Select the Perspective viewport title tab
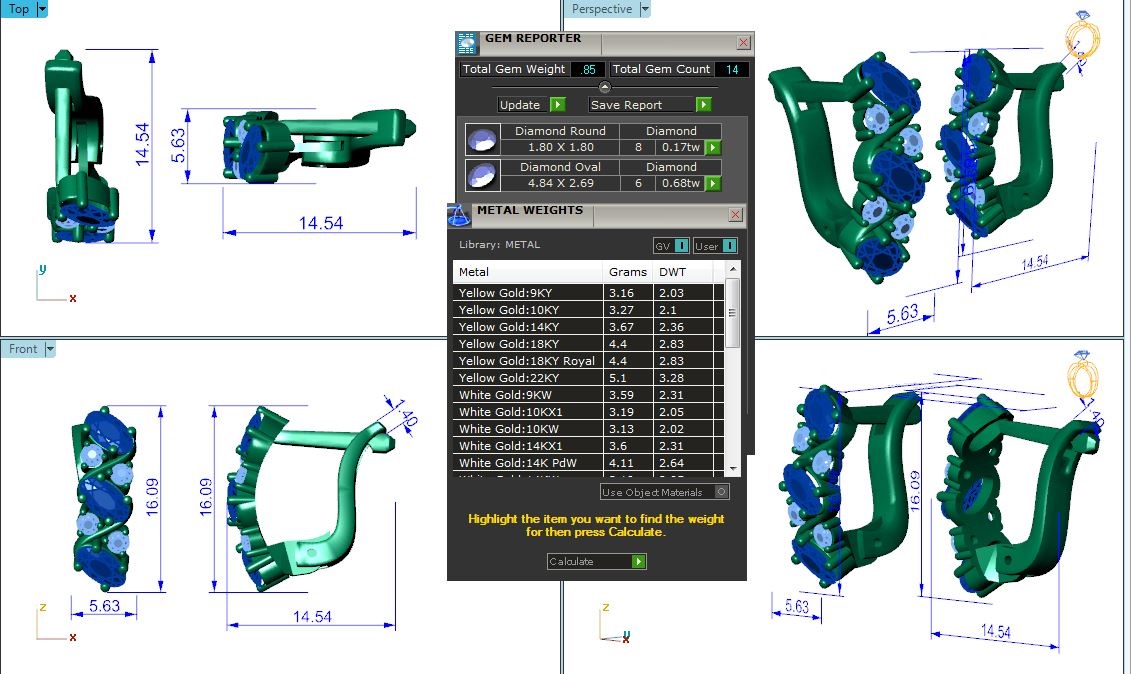 pyautogui.click(x=601, y=9)
